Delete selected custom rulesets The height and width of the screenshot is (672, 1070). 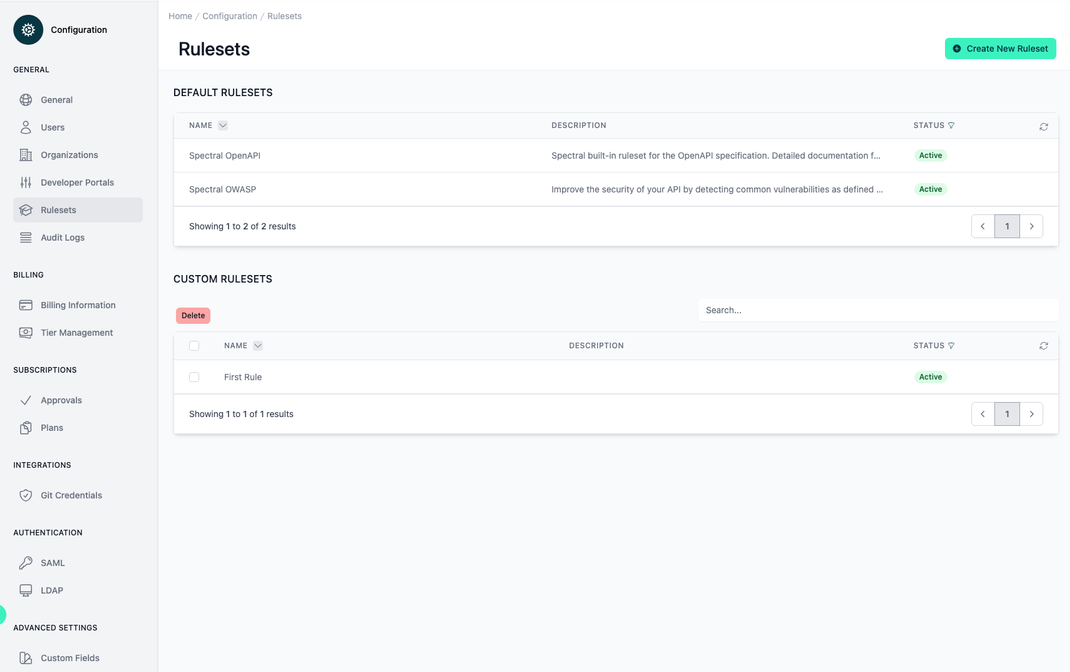[x=192, y=315]
